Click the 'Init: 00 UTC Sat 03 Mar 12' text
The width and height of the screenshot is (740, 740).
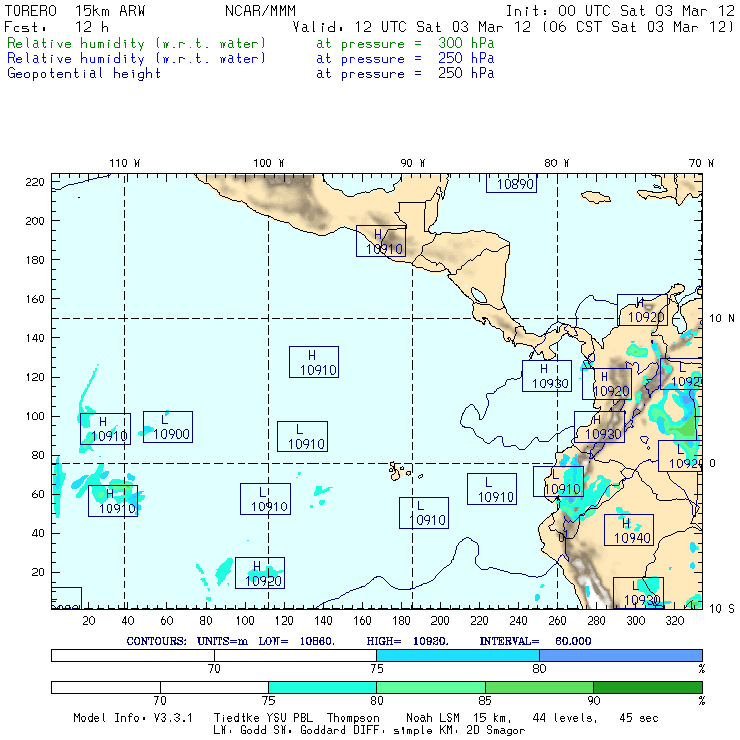click(620, 10)
